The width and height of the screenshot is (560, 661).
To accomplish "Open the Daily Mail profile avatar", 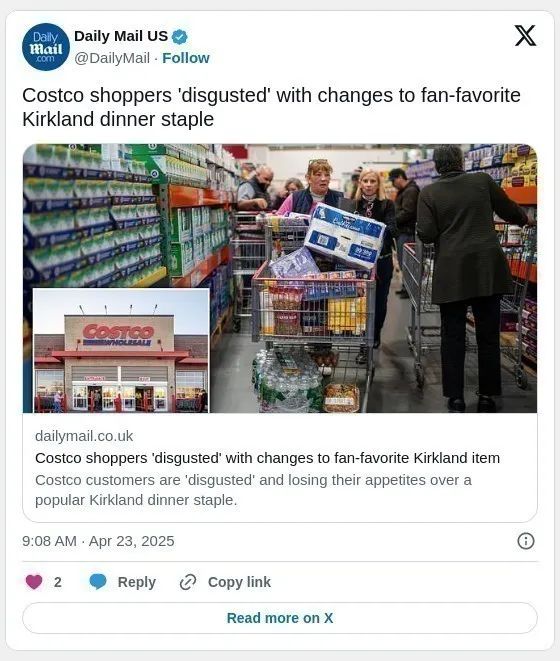I will 46,47.
